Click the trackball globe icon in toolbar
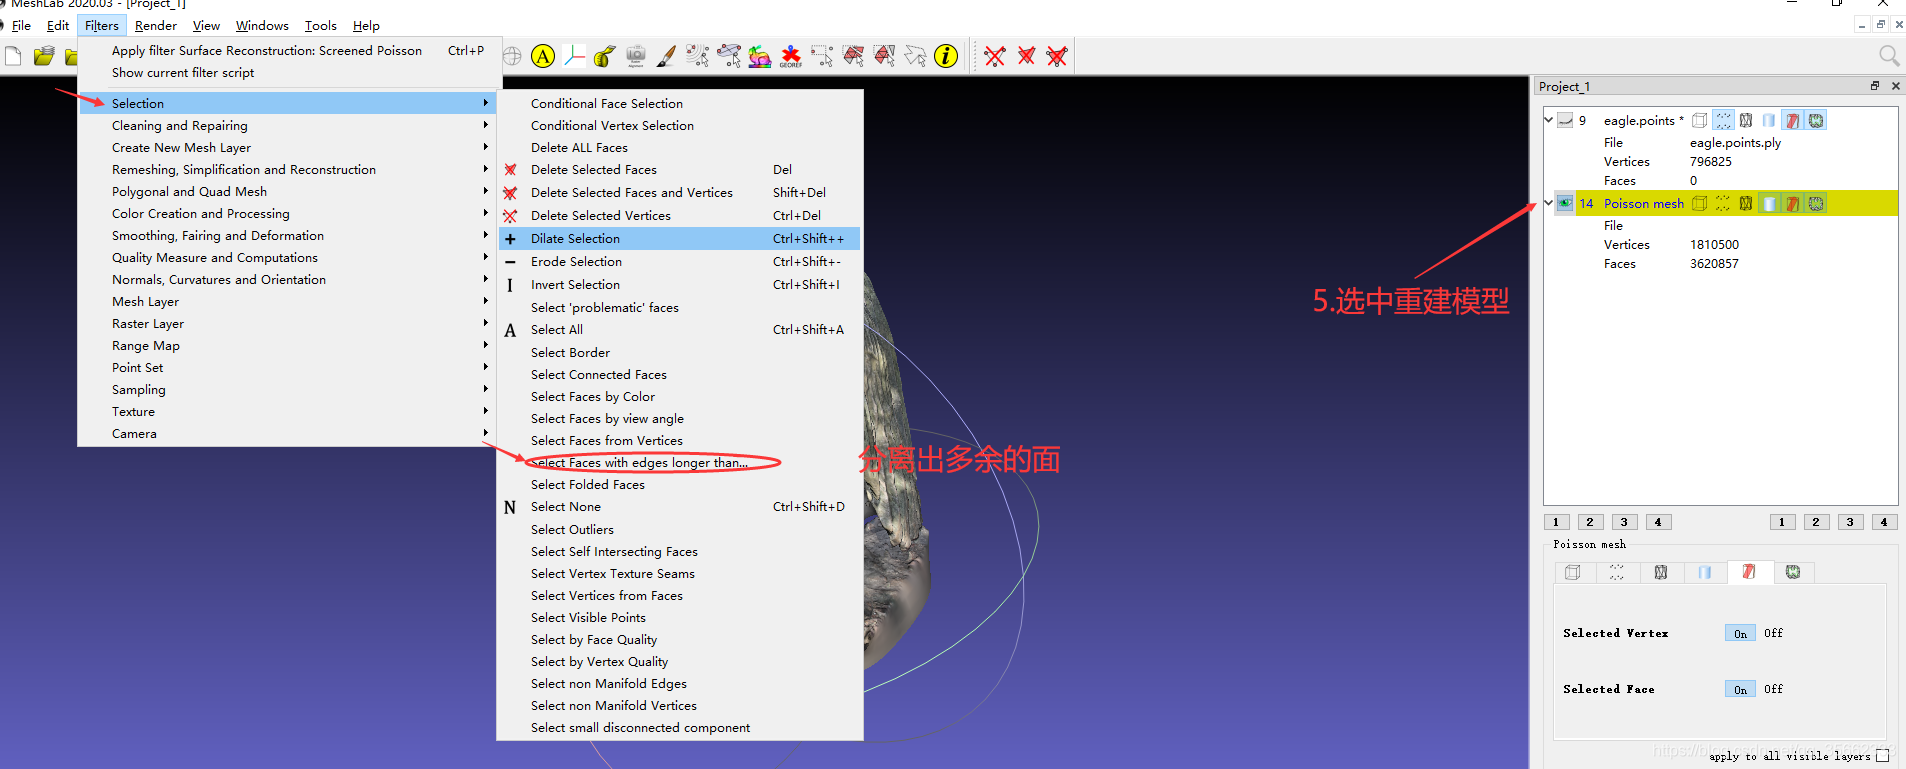This screenshot has height=769, width=1906. [x=512, y=56]
